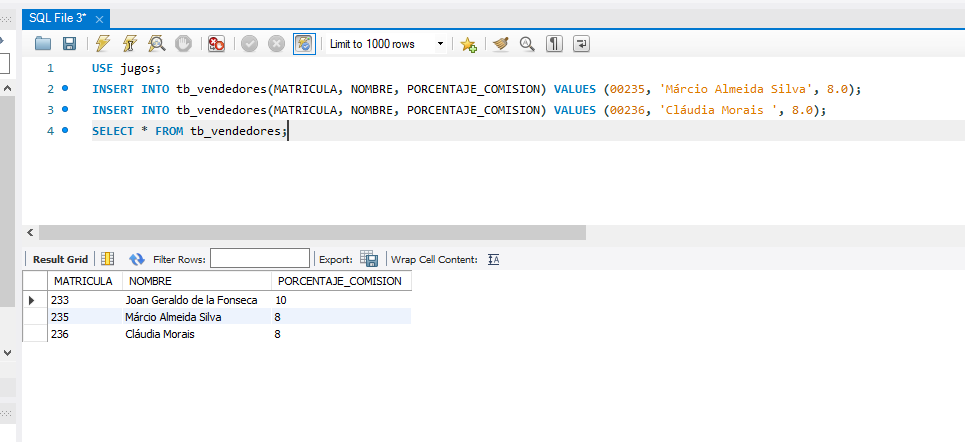
Task: Roll back the transaction with the X icon
Action: 276,44
